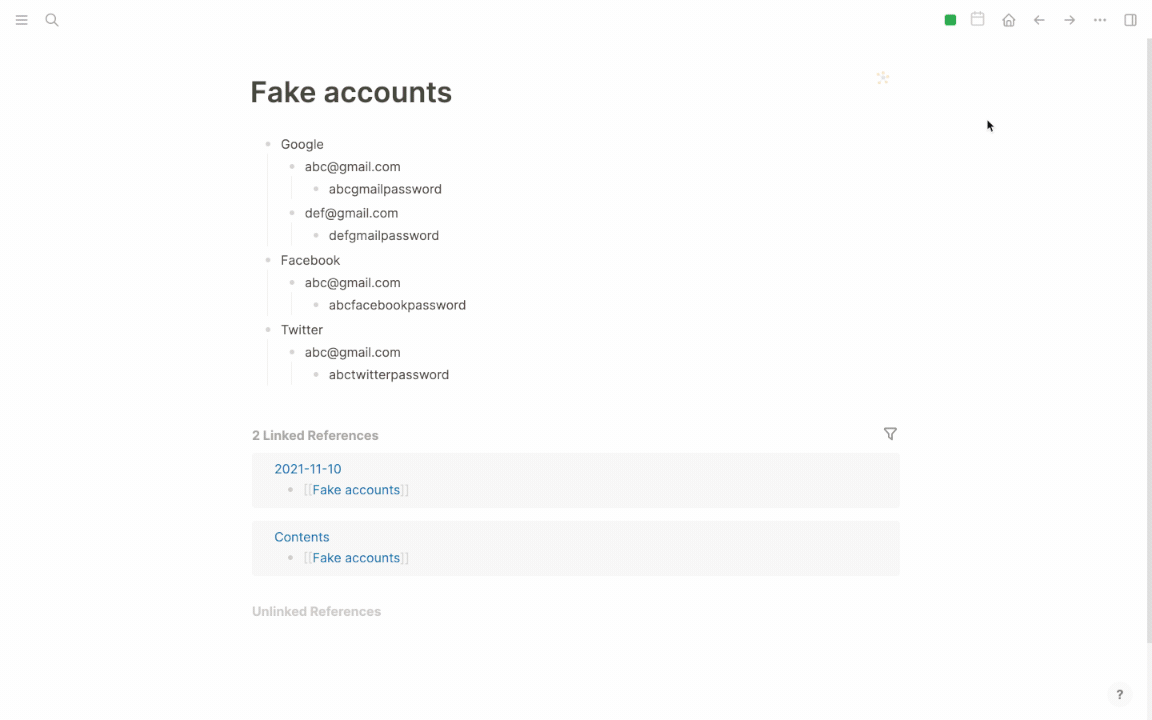This screenshot has height=720, width=1152.
Task: Open the Contents page link
Action: 302,537
